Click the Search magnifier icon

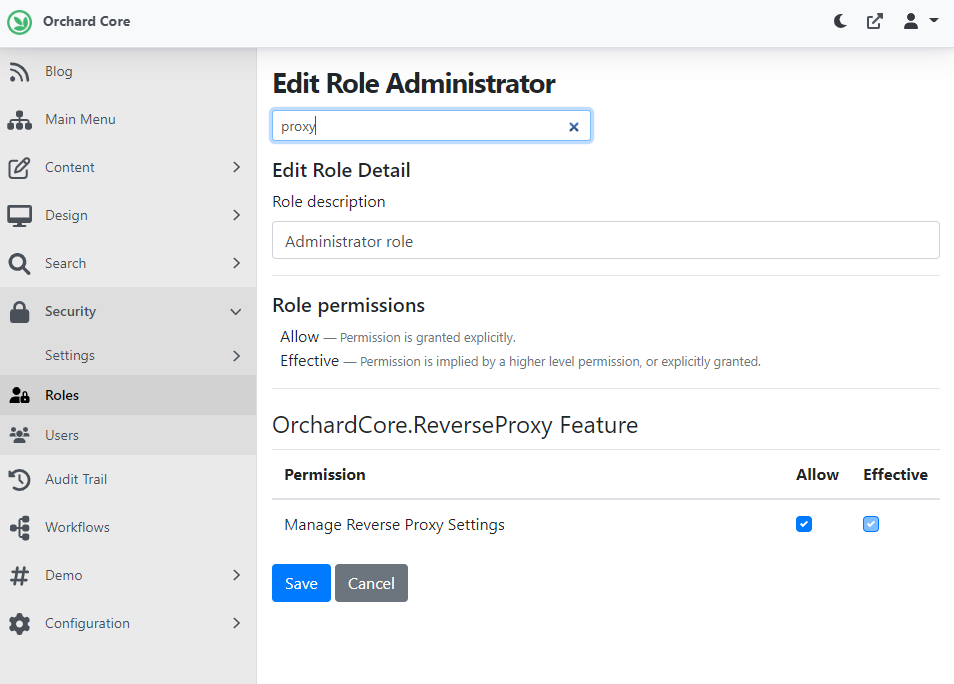click(19, 264)
